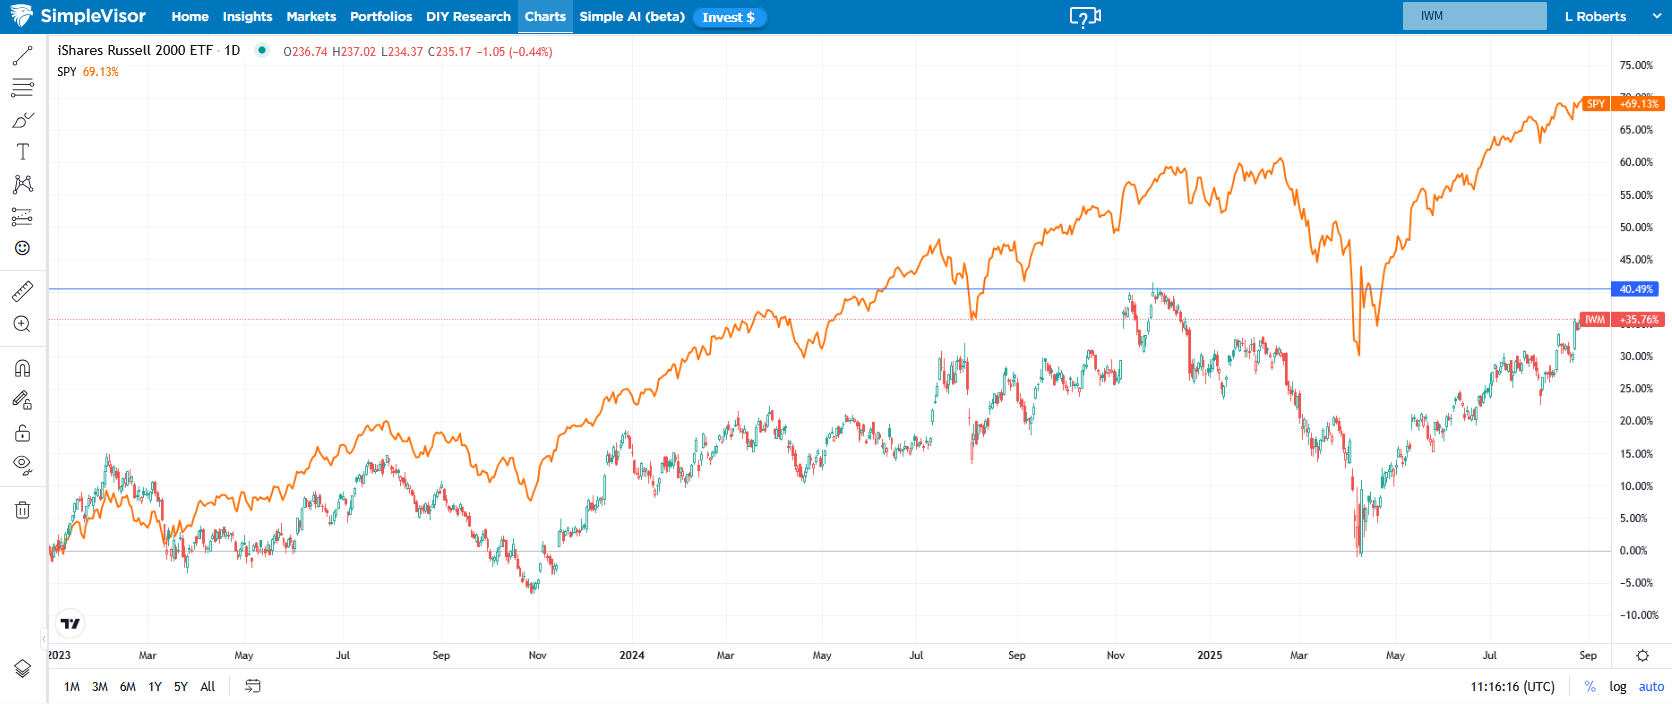Viewport: 1672px width, 704px height.
Task: Open the chart patterns tool
Action: (22, 184)
